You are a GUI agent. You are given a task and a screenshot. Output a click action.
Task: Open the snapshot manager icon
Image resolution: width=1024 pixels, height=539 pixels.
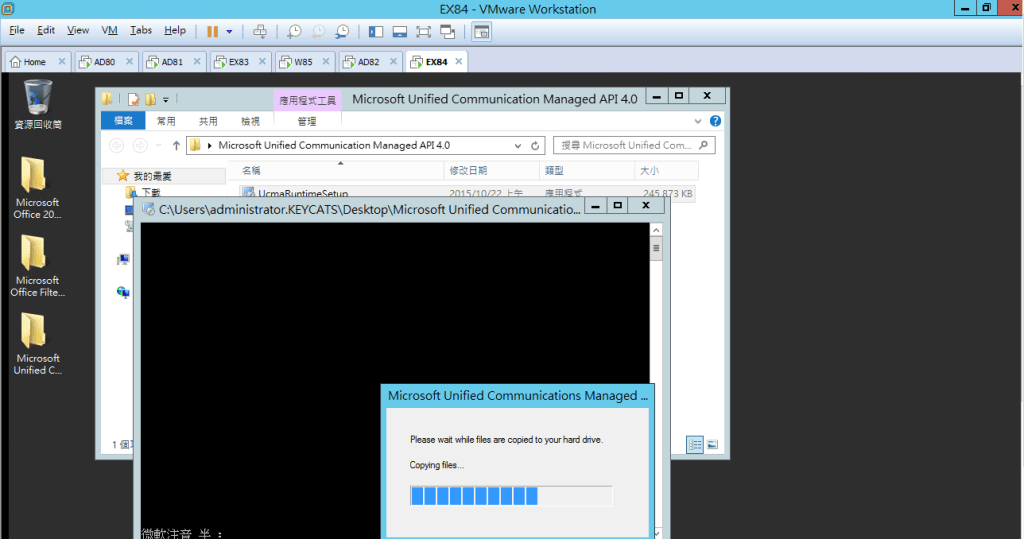[x=343, y=31]
